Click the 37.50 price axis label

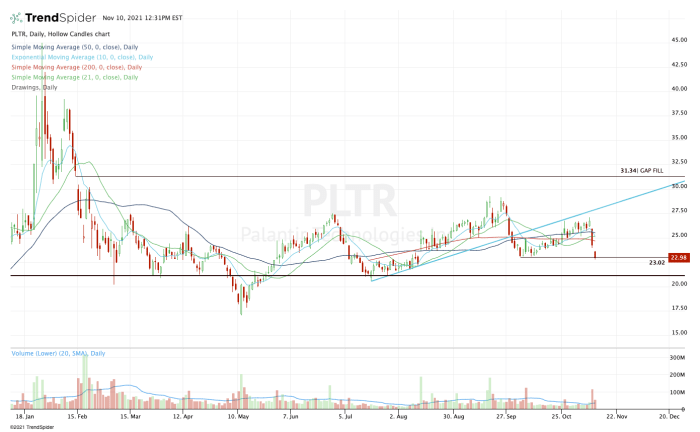tap(679, 113)
